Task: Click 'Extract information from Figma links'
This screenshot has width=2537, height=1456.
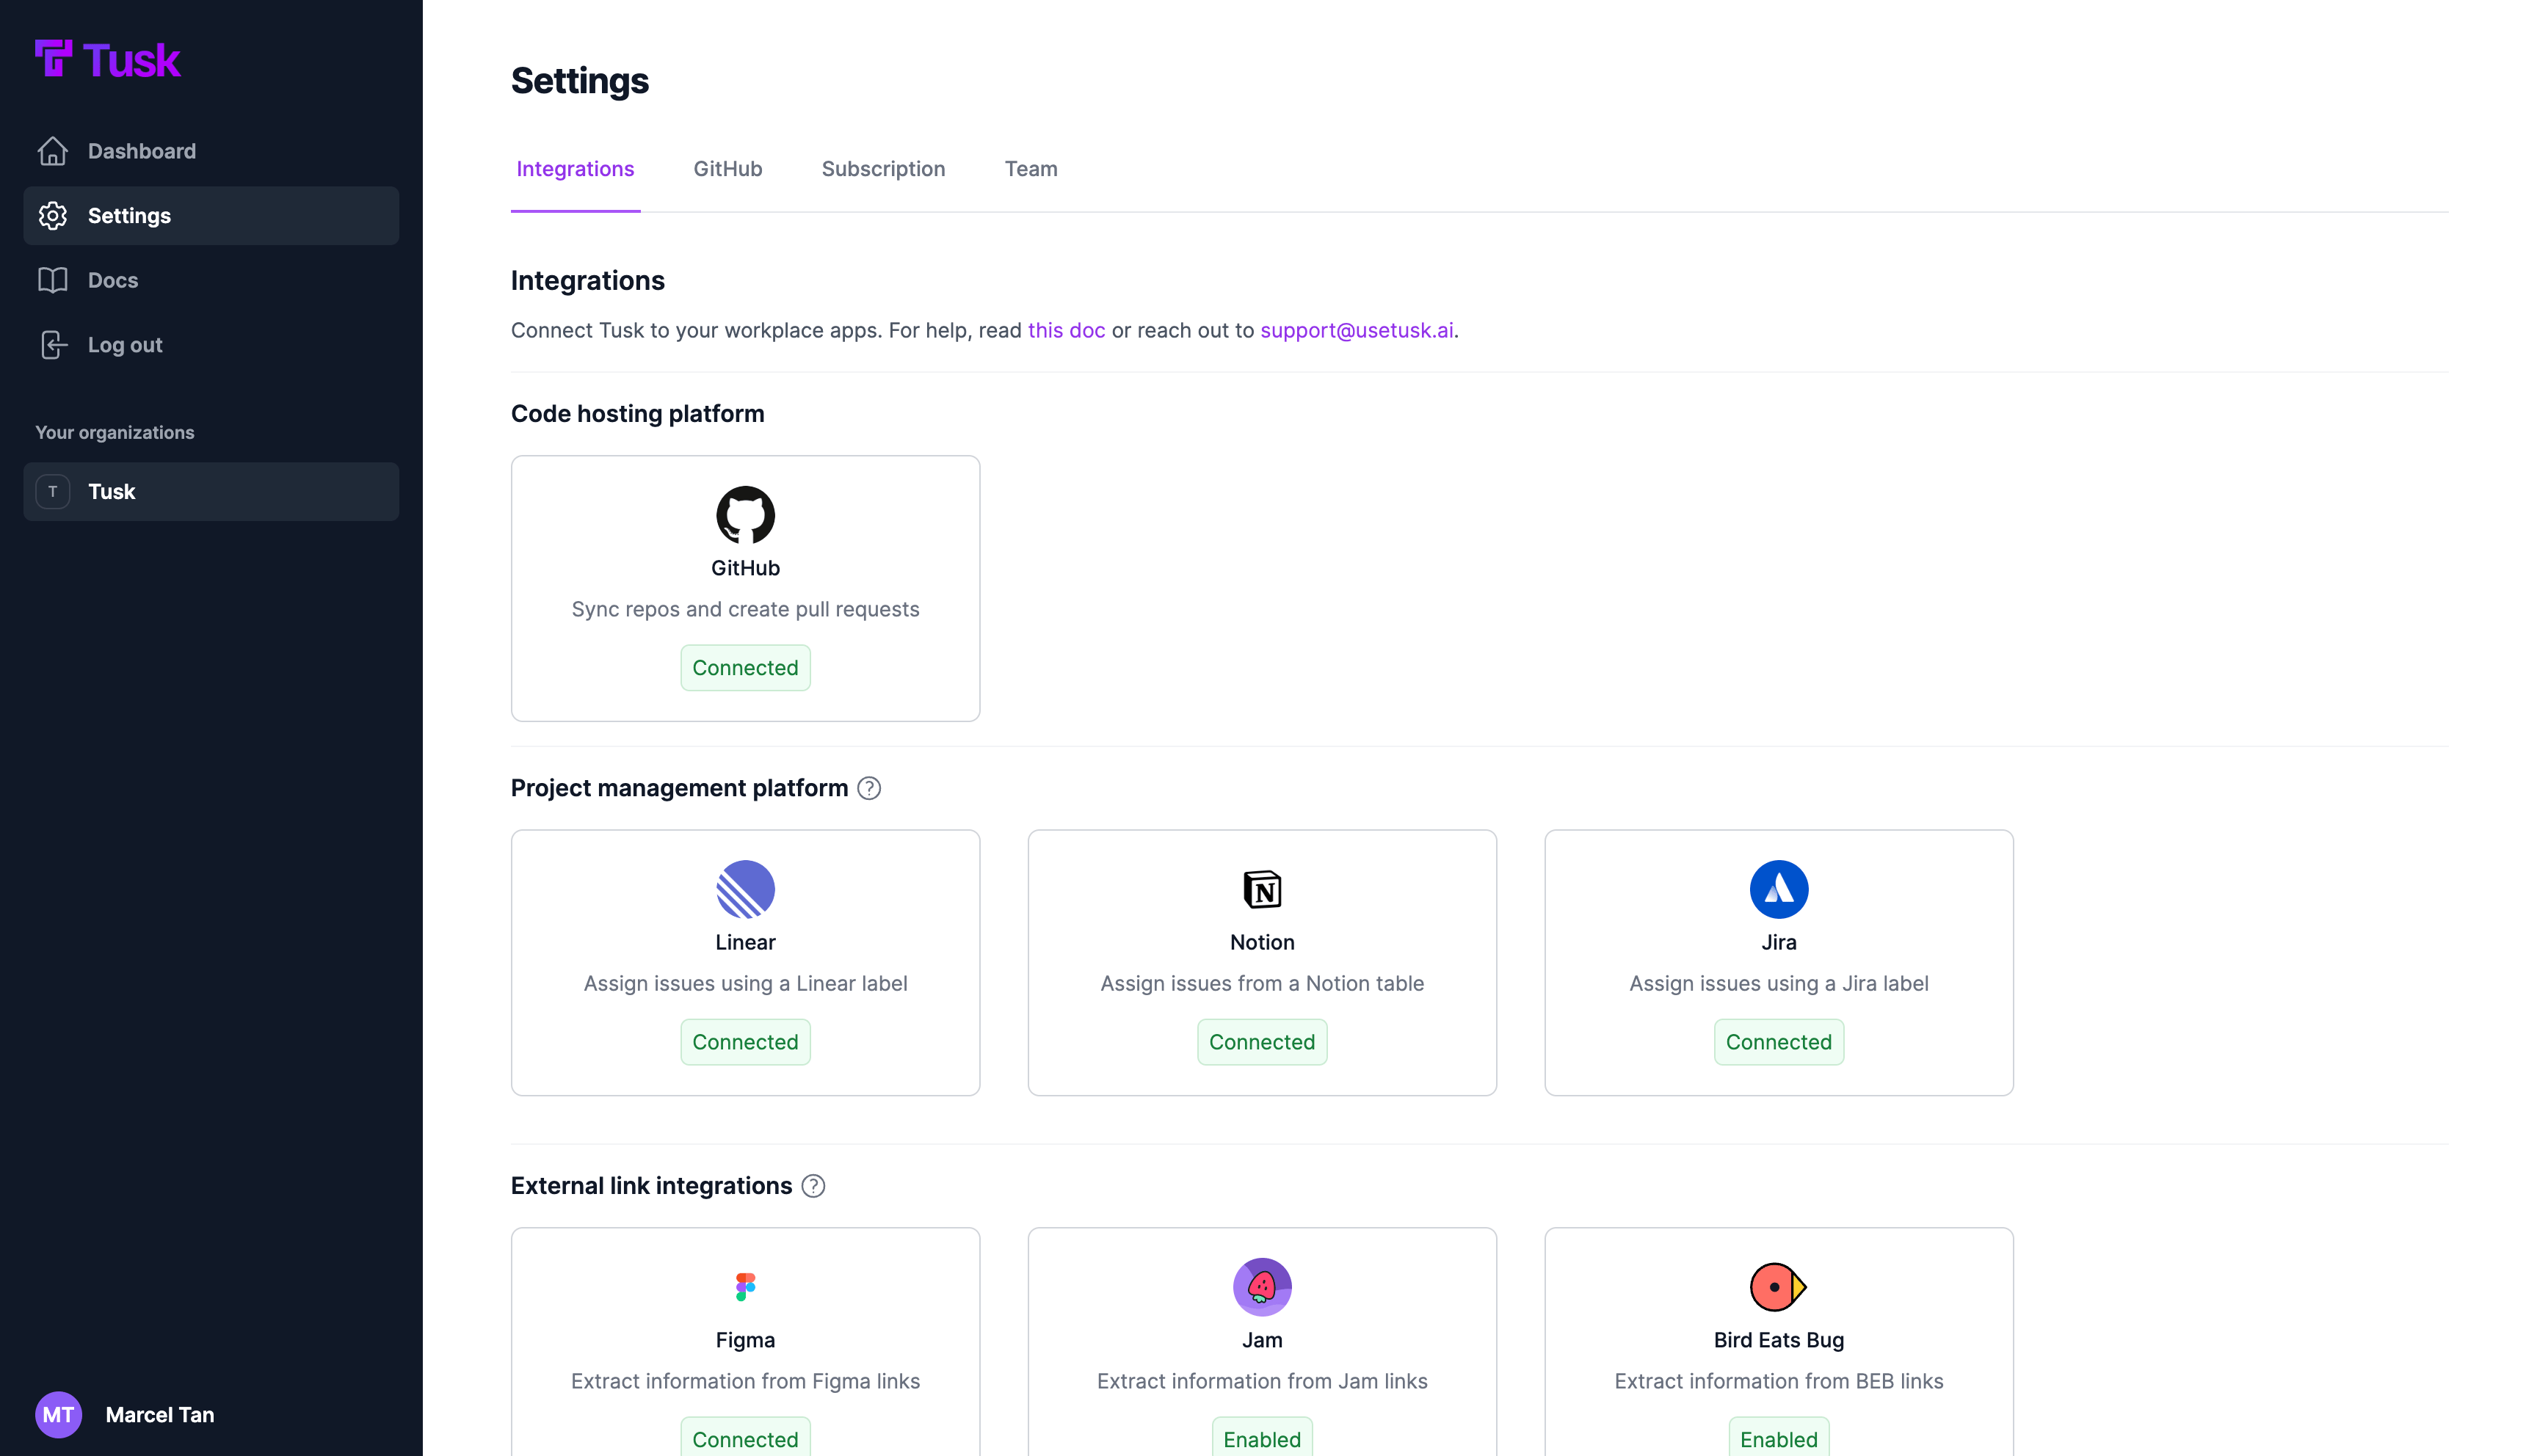Action: coord(745,1382)
